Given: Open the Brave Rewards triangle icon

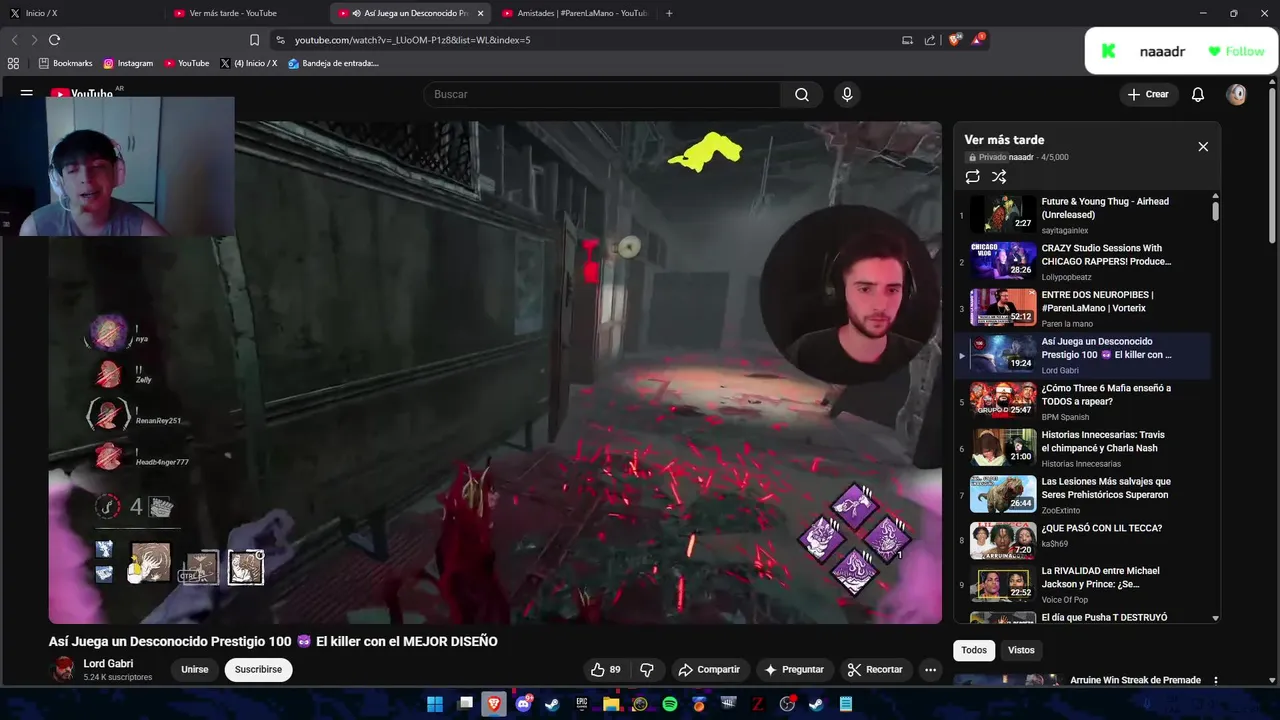Looking at the screenshot, I should (x=978, y=40).
